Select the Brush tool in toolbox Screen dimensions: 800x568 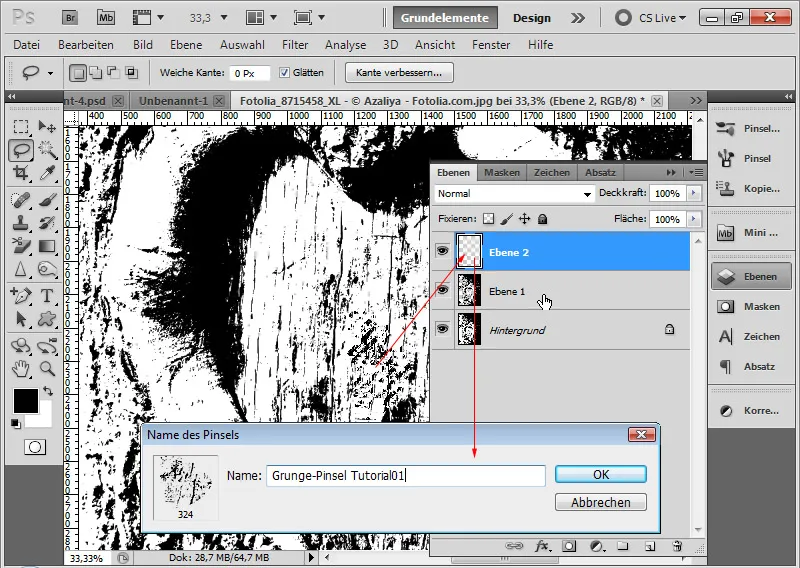(x=47, y=200)
